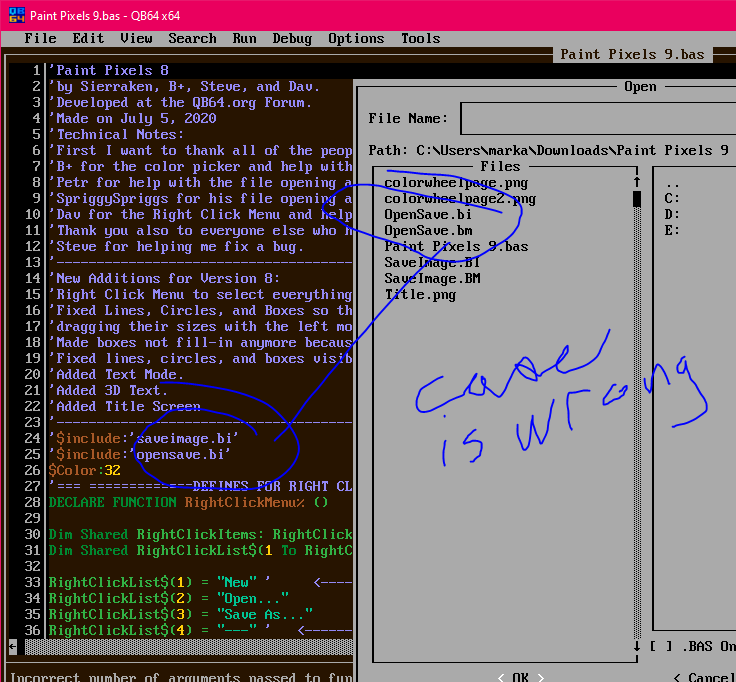Choose the E: drive entry
The height and width of the screenshot is (682, 736).
pyautogui.click(x=672, y=230)
